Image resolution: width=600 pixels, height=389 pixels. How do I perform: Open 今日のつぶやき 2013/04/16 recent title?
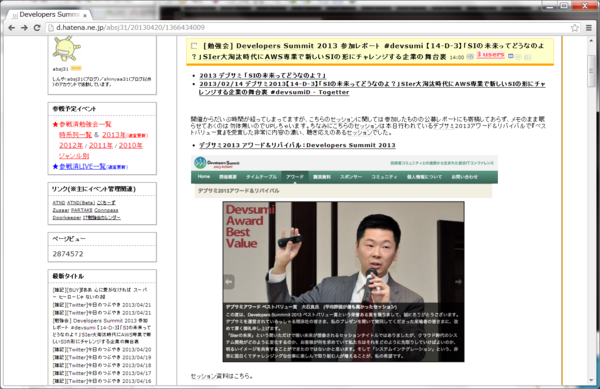pyautogui.click(x=102, y=381)
